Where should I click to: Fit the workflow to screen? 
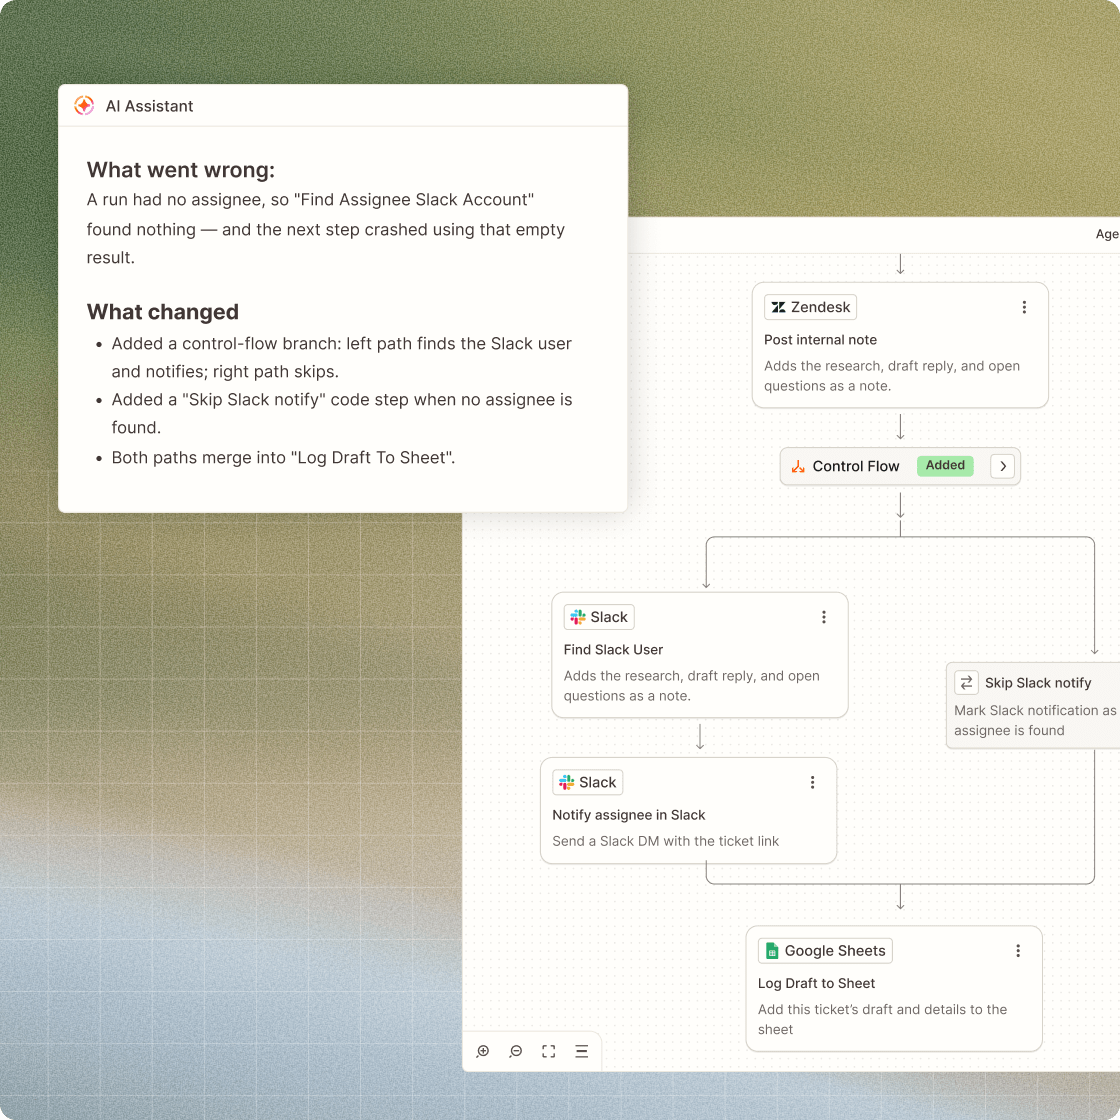click(549, 1051)
